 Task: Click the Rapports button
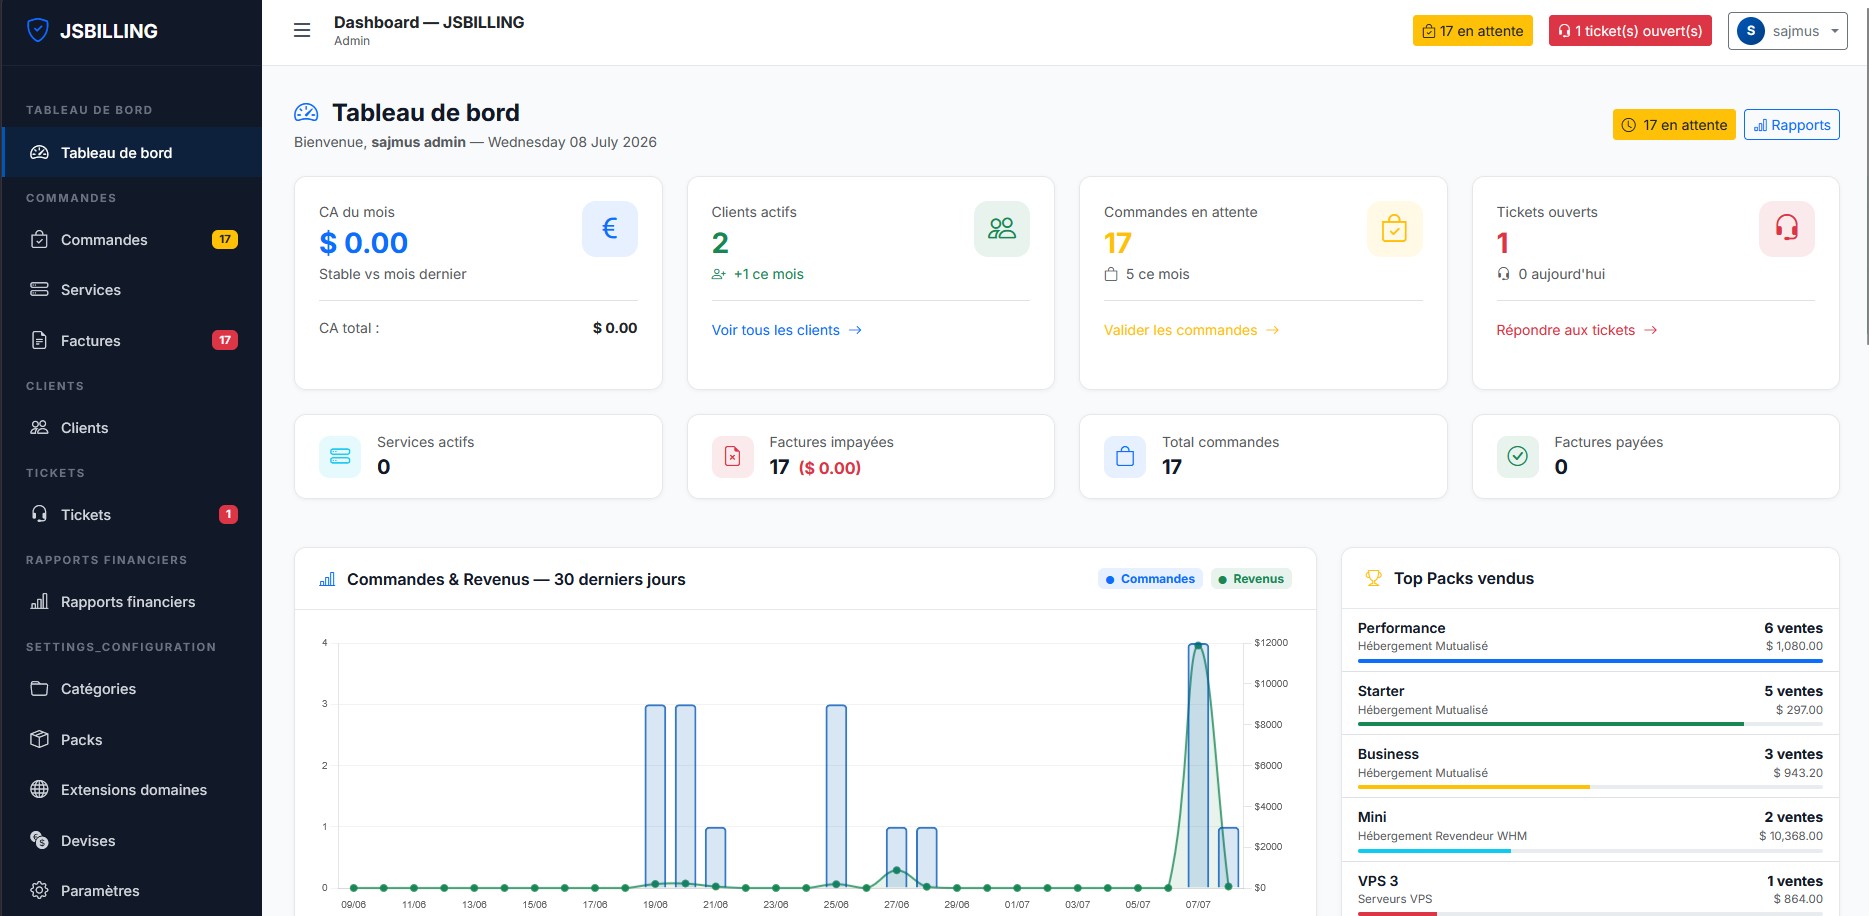1792,125
